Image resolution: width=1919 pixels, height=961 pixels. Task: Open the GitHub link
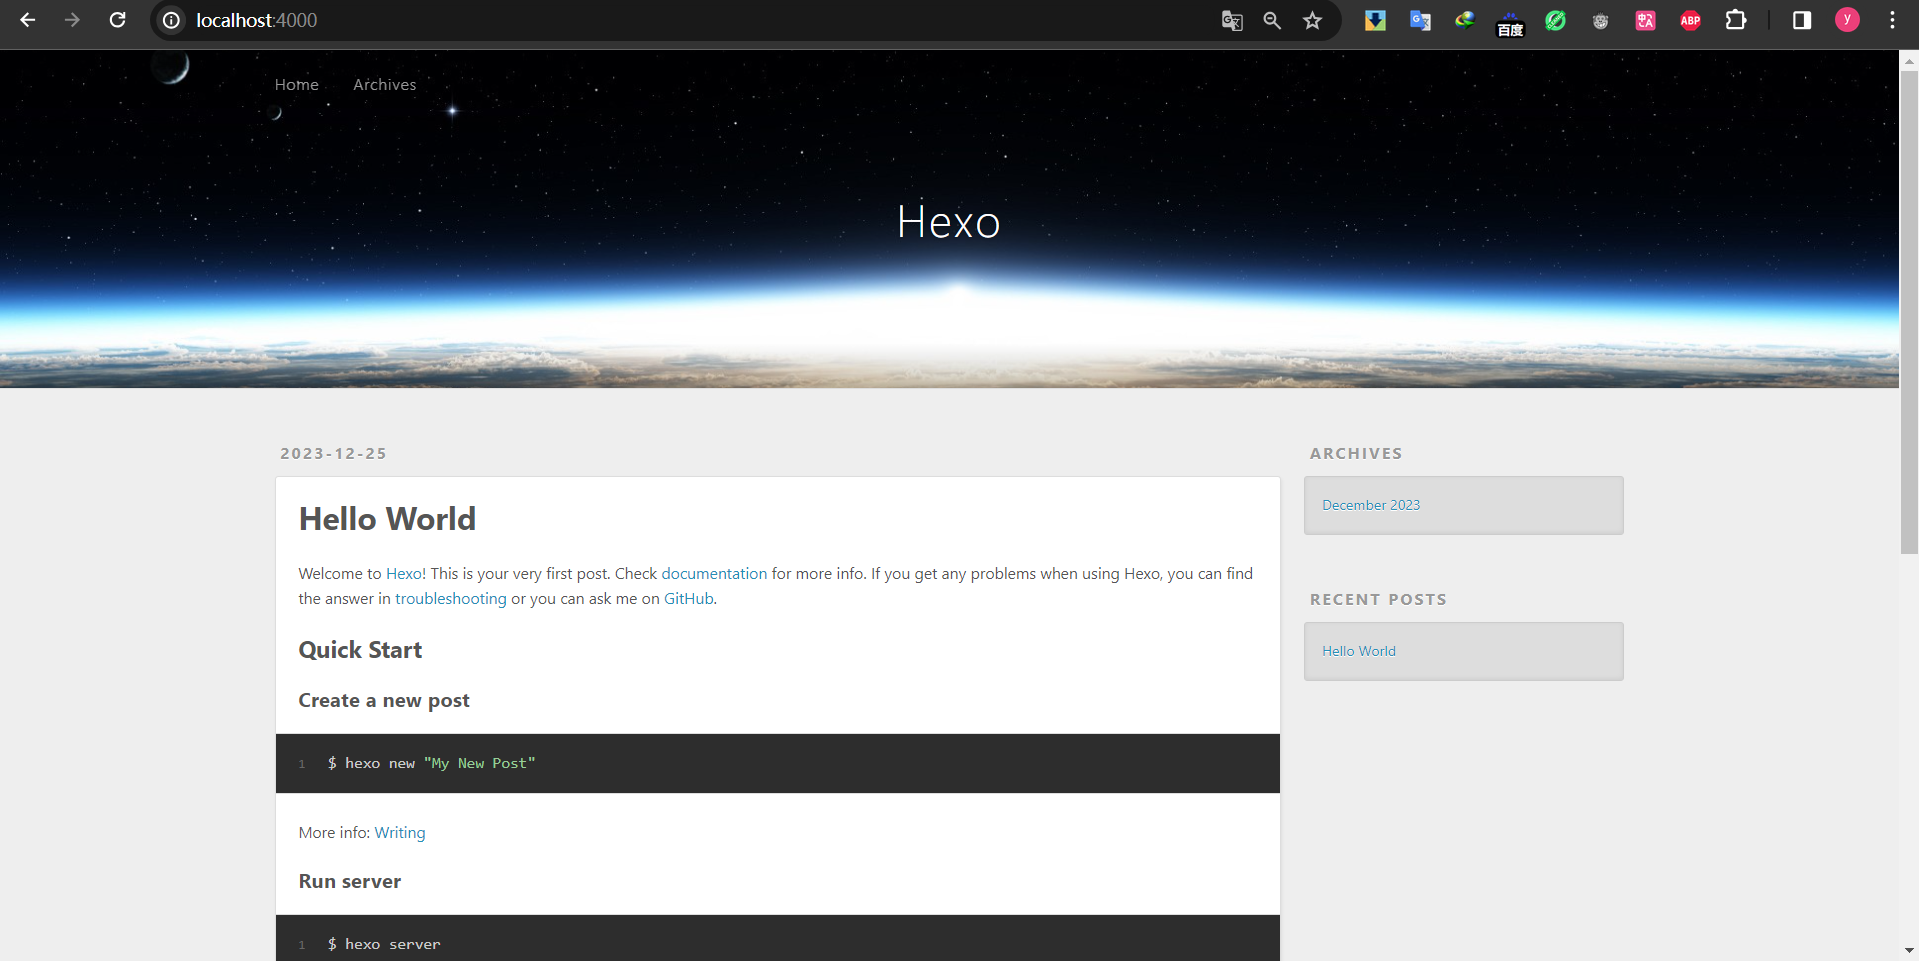click(689, 599)
